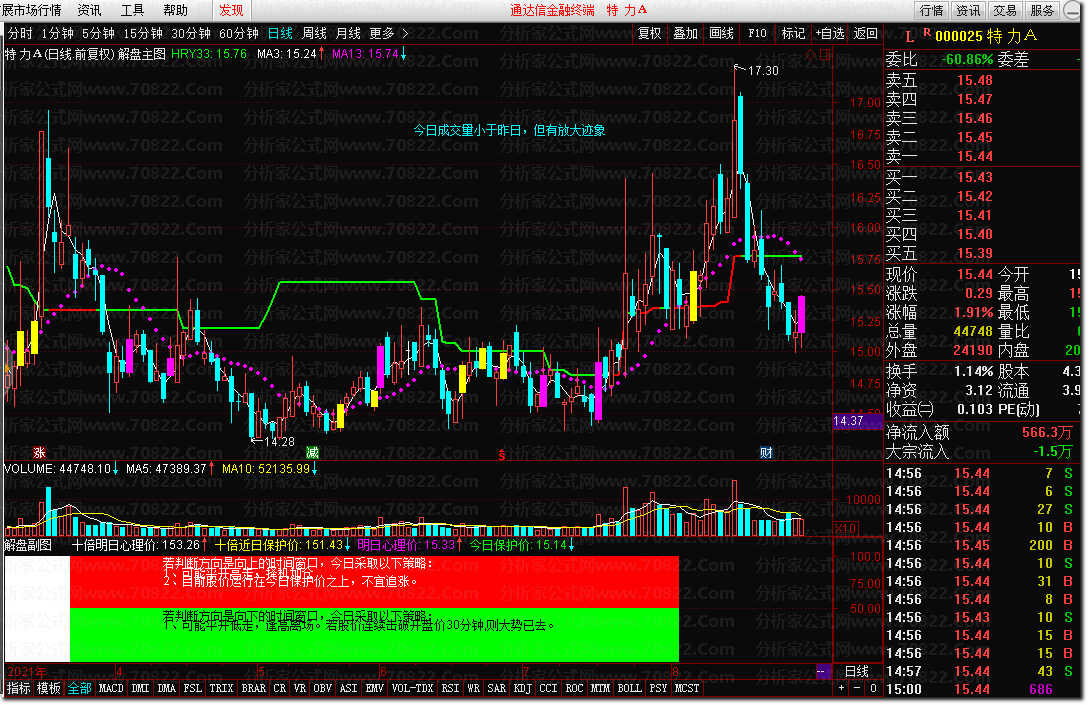Viewport: 1089px width, 705px height.
Task: Click 返回 to go back
Action: click(x=866, y=33)
